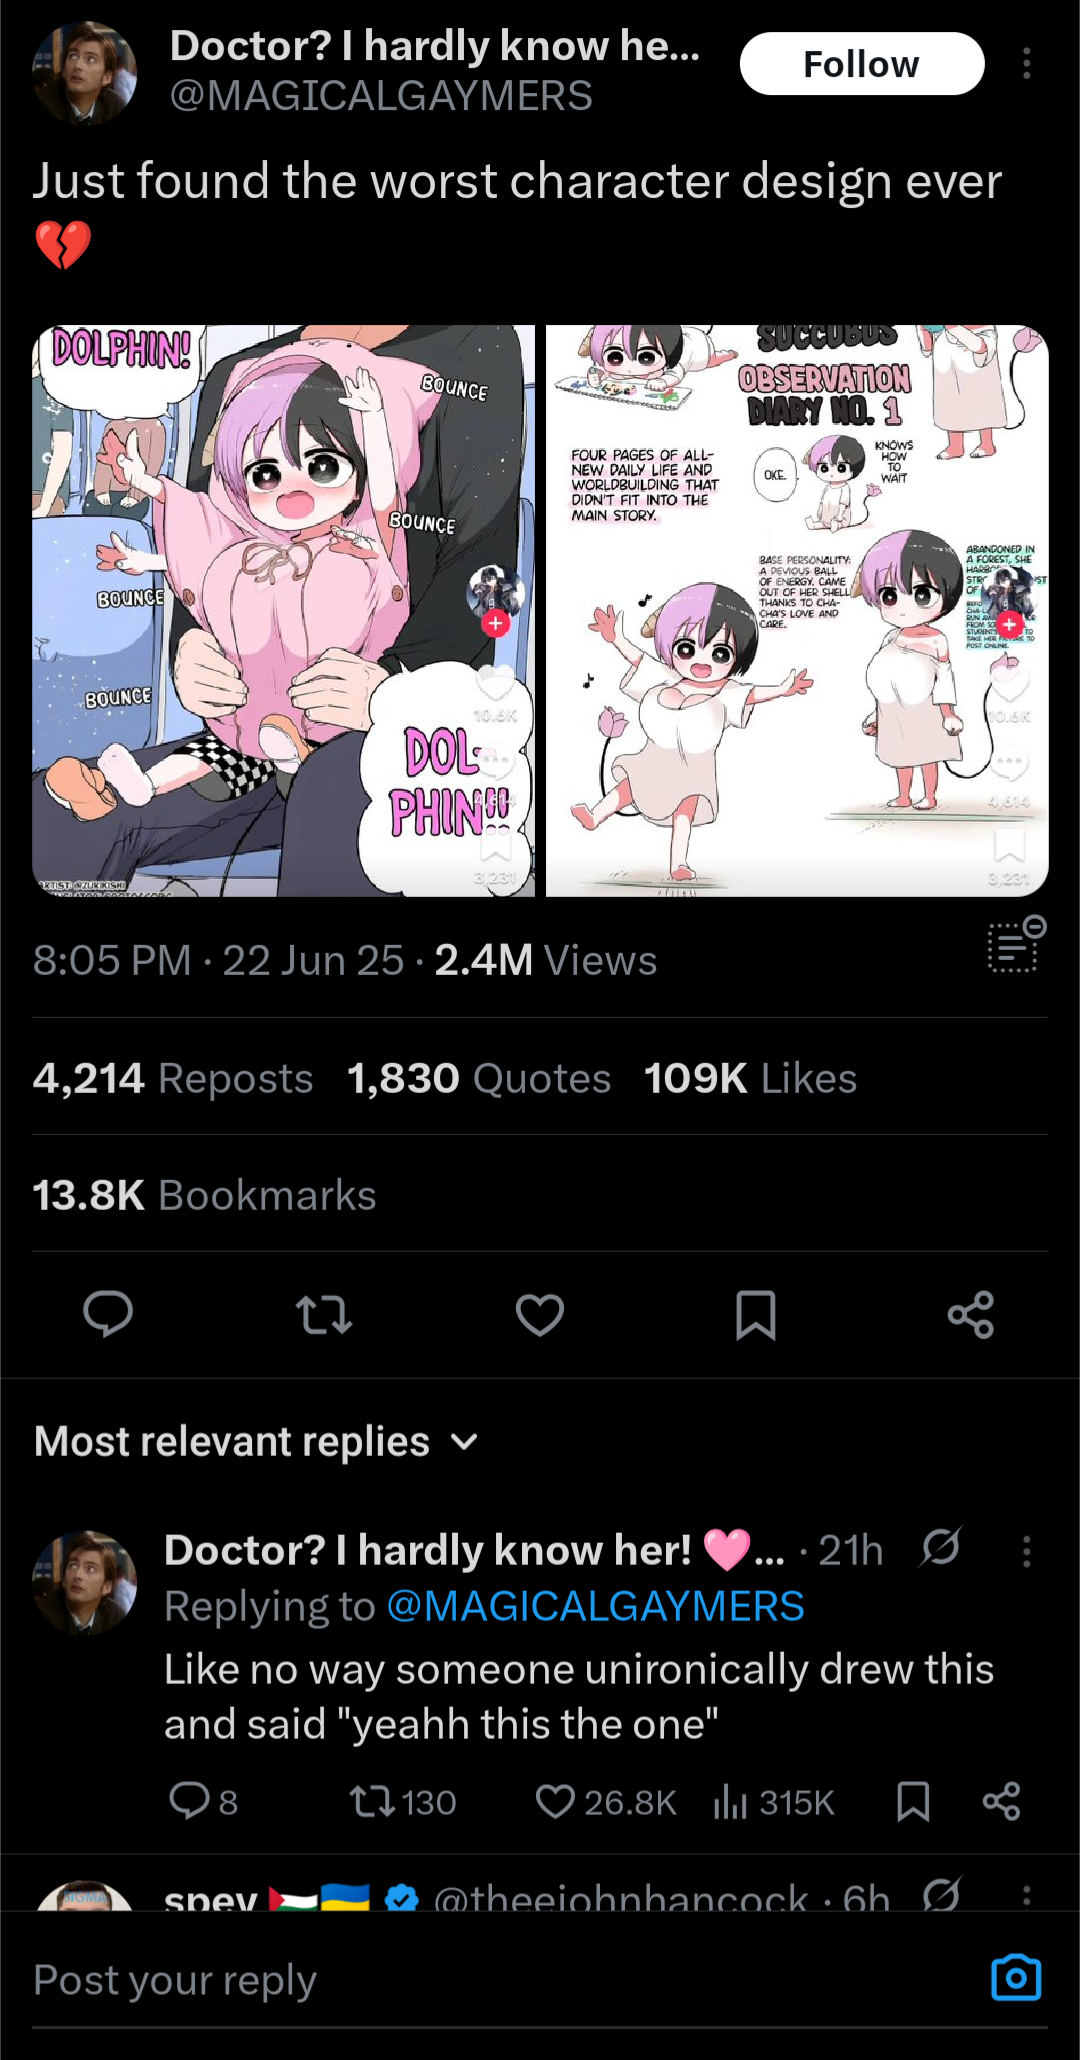Viewport: 1080px width, 2060px height.
Task: Repost the main tweet
Action: tap(324, 1314)
